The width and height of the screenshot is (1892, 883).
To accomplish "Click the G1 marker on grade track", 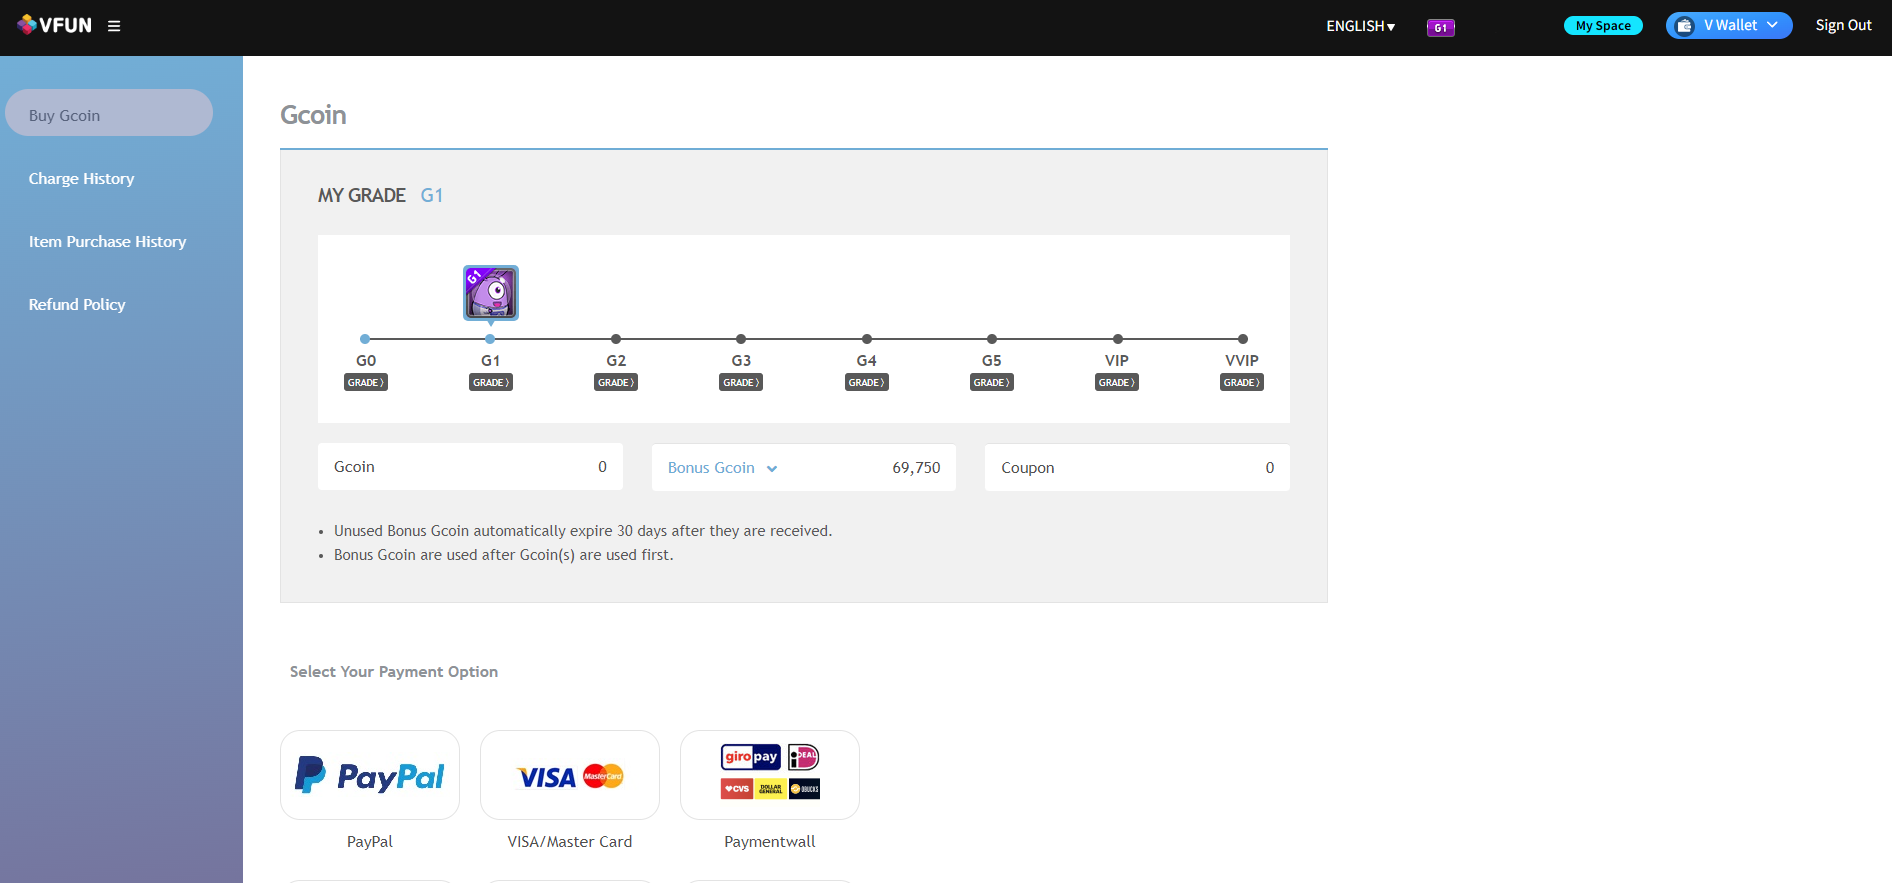I will 490,339.
